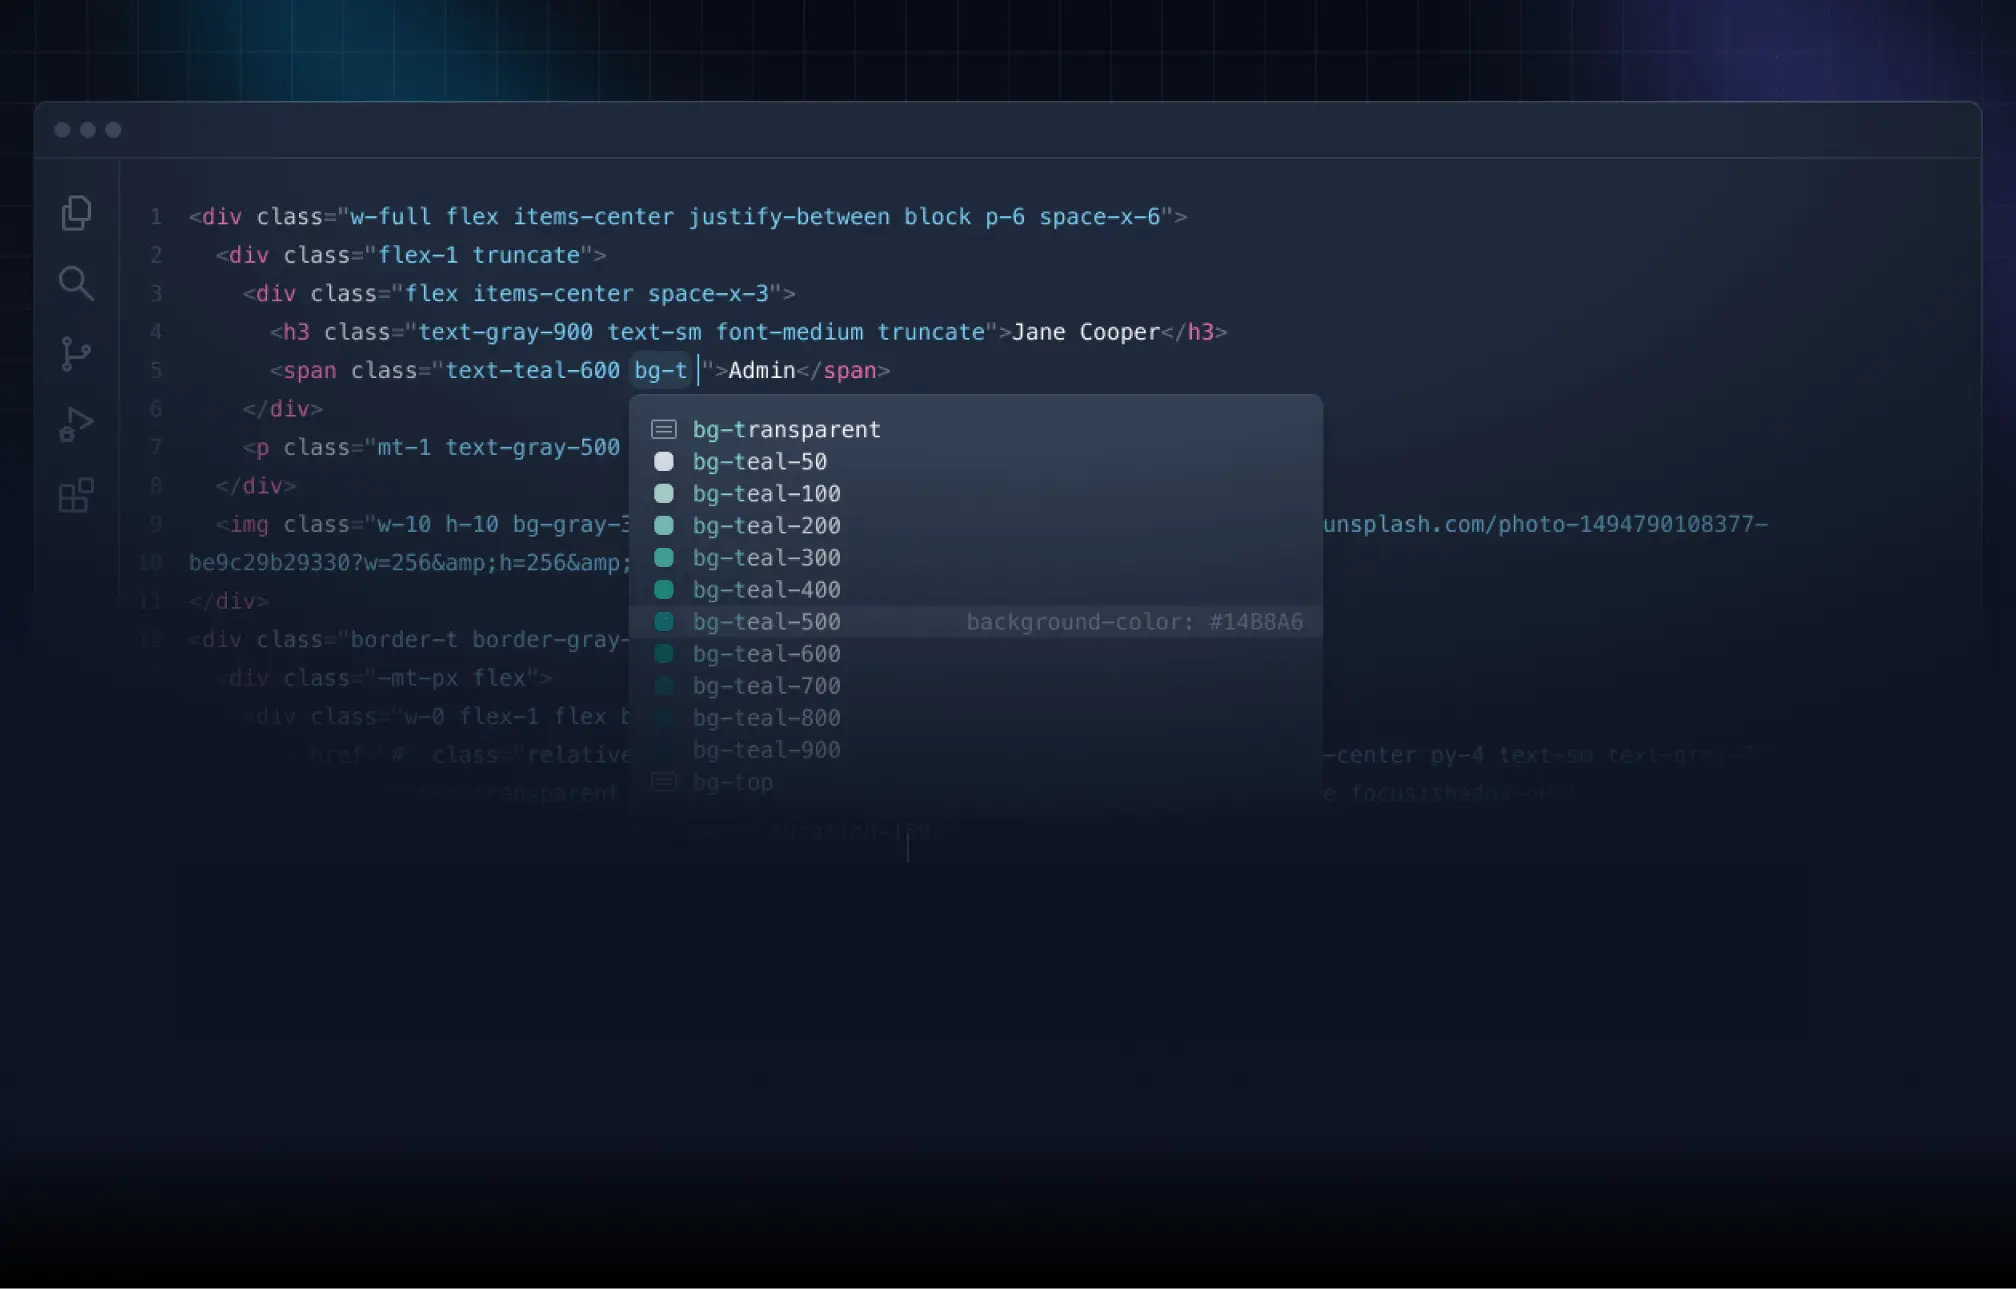Open the Source Control branch icon
The image size is (2016, 1289).
76,354
